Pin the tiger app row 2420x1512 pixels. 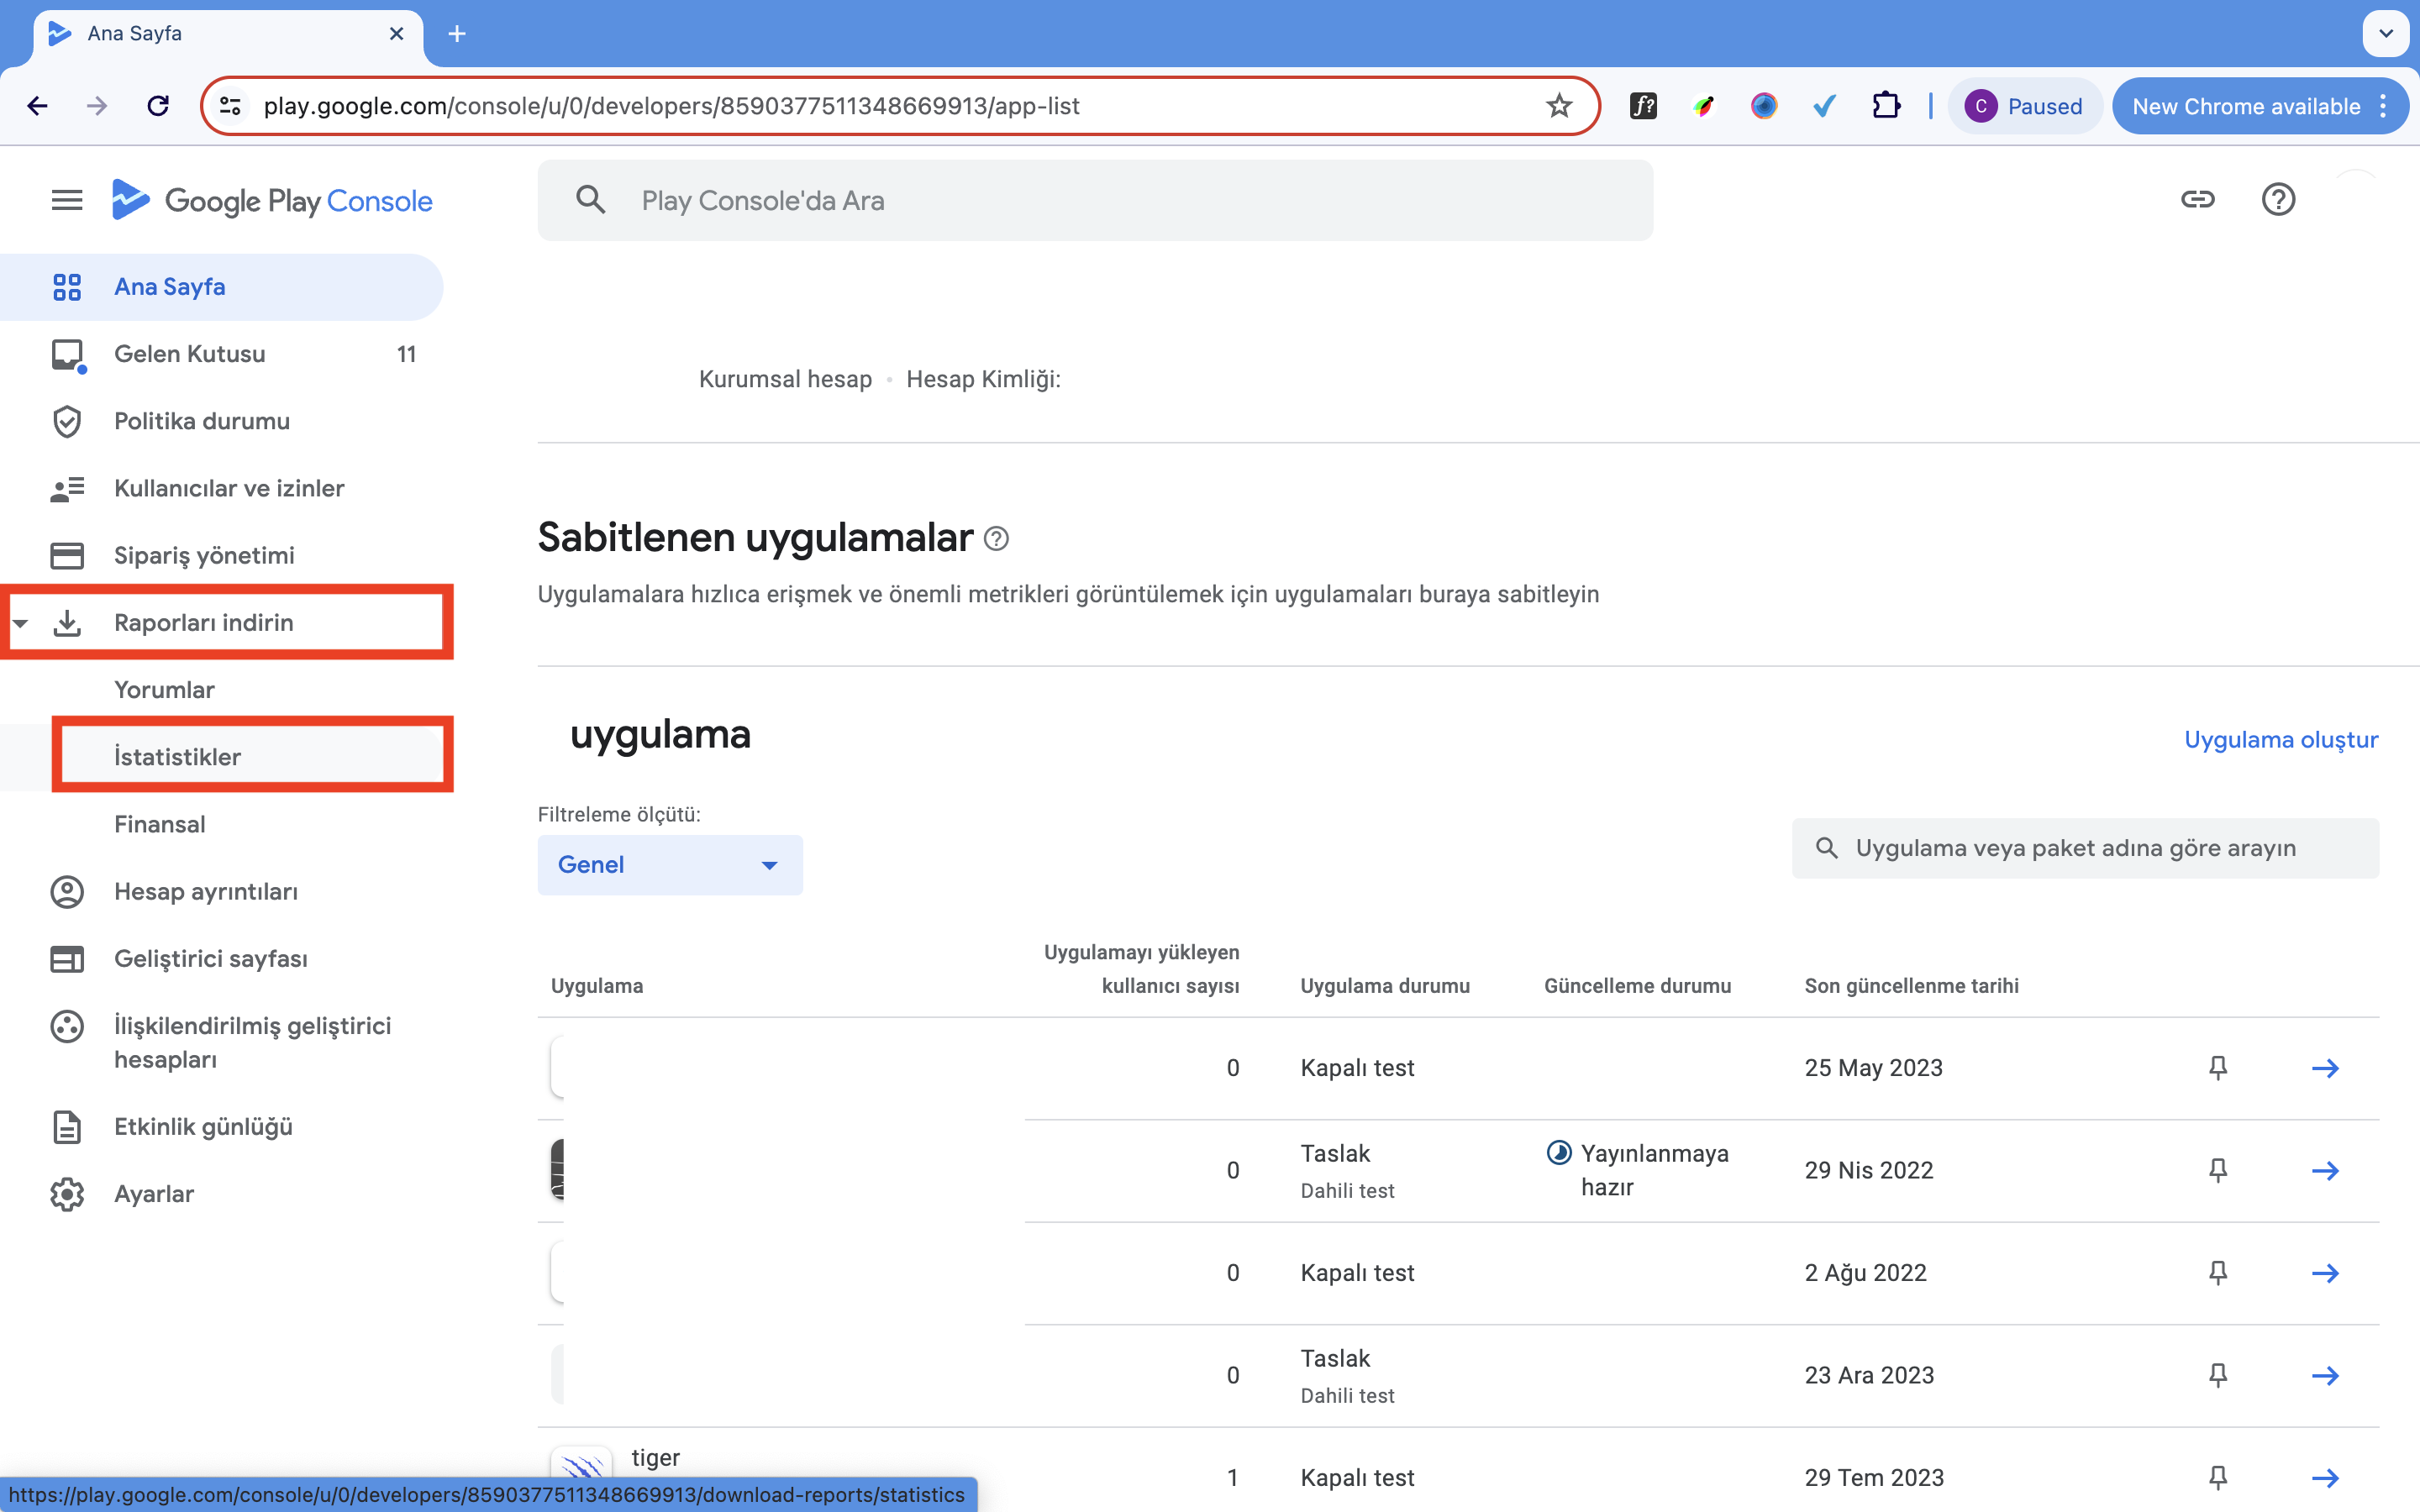(x=2218, y=1478)
